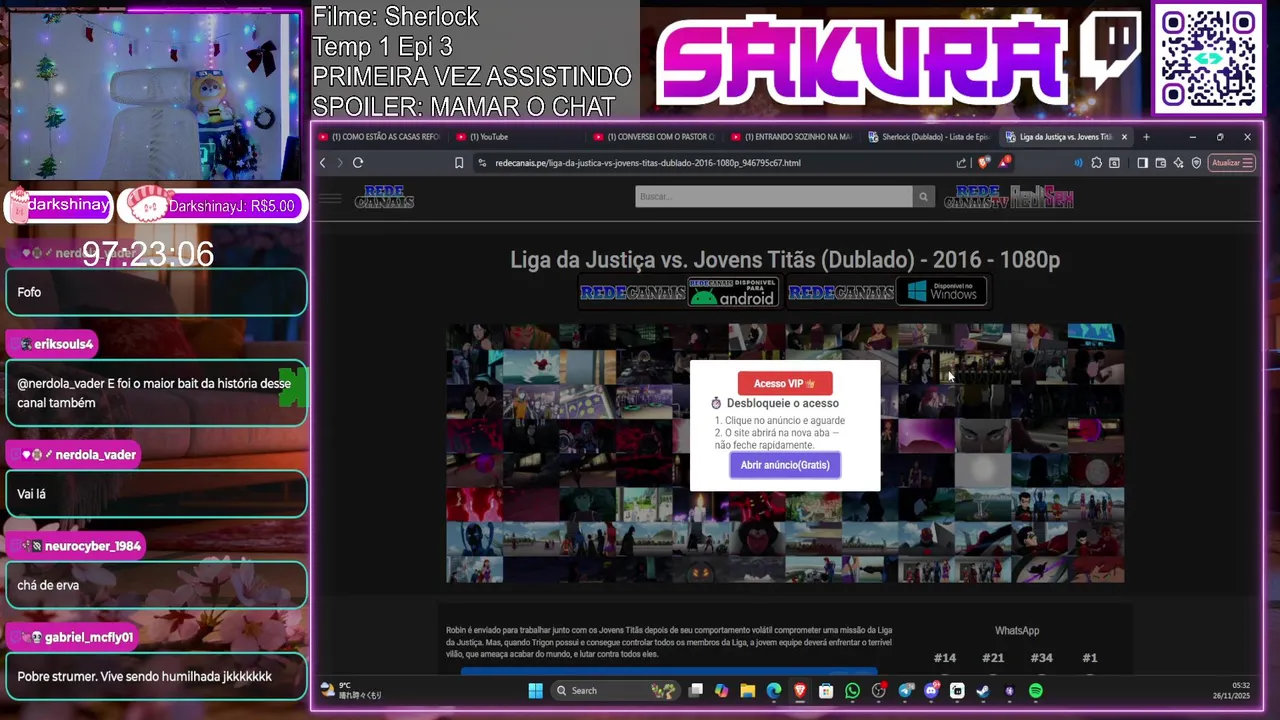The width and height of the screenshot is (1280, 720).
Task: Switch to 'ENTRANDO SOZINHO NA MA' tab
Action: click(x=791, y=137)
